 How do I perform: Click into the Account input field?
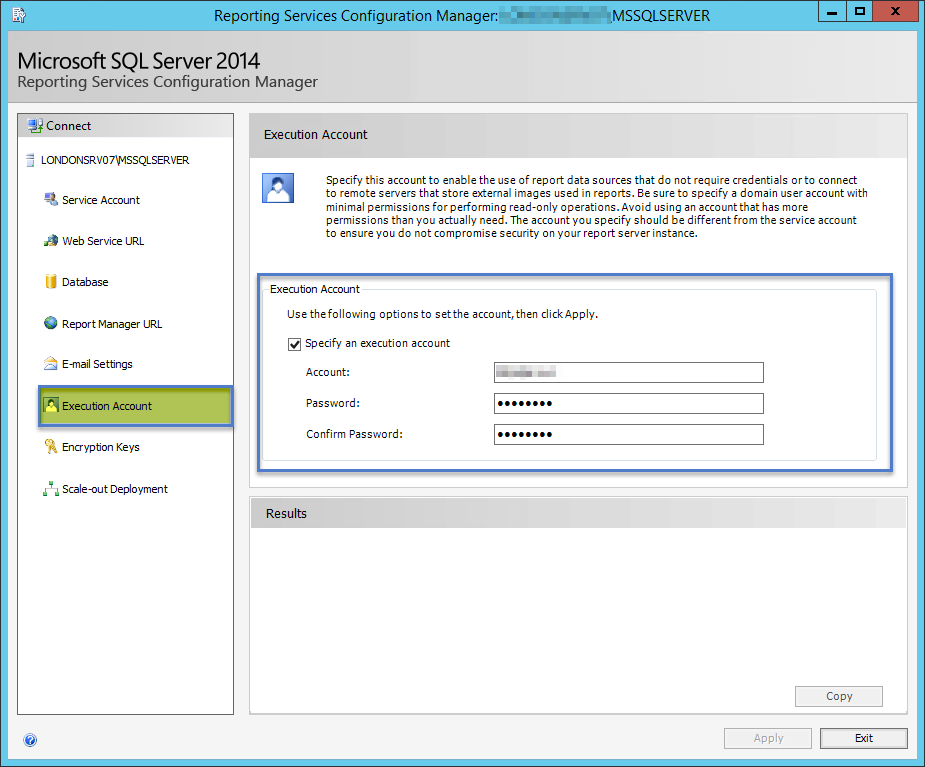pyautogui.click(x=629, y=372)
